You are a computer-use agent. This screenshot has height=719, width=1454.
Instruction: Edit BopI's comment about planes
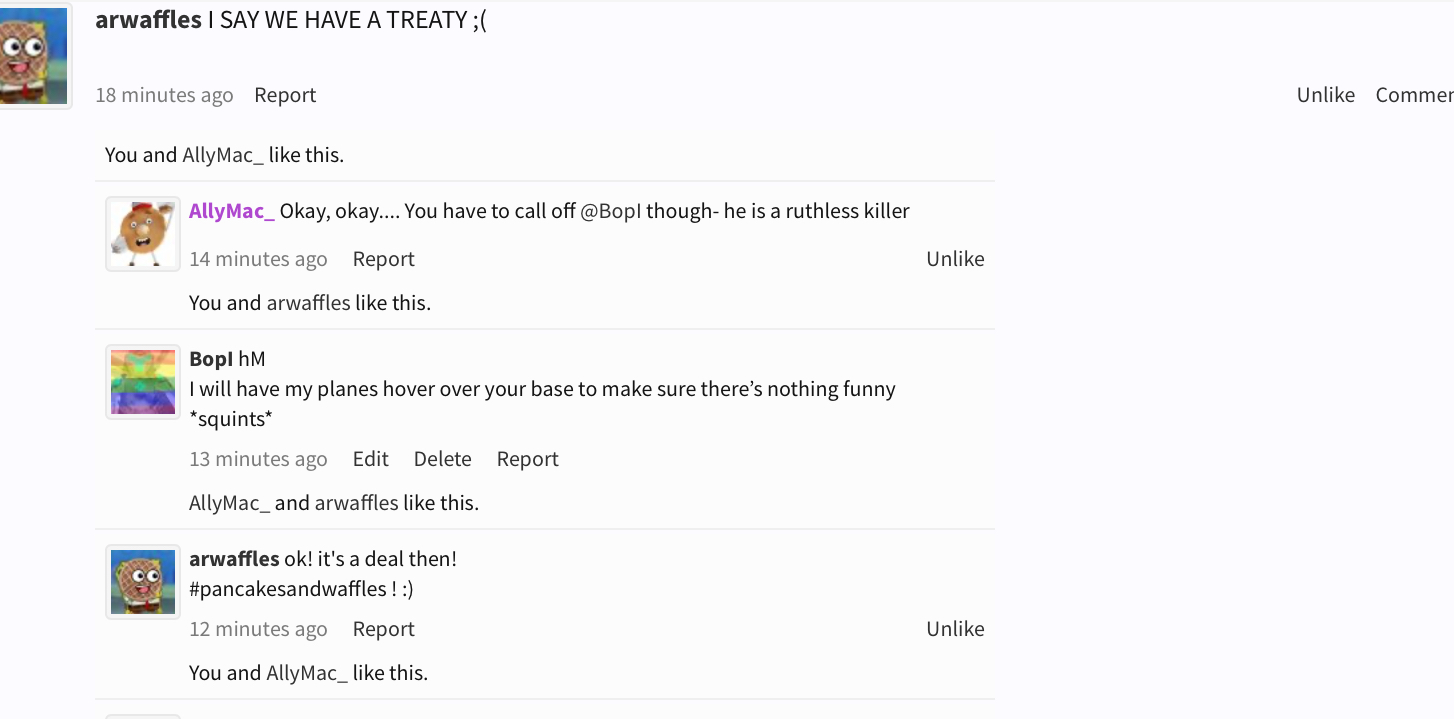pos(370,459)
